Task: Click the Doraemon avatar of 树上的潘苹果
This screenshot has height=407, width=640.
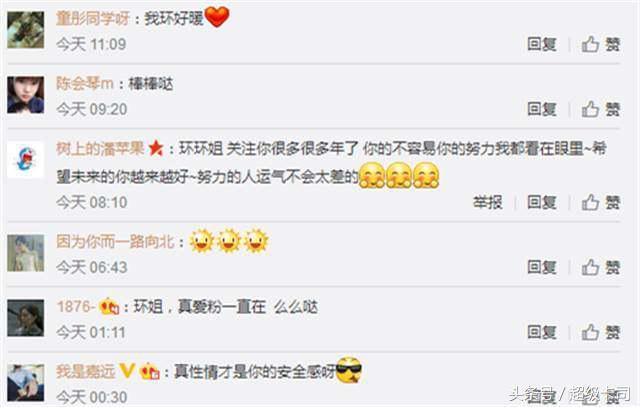Action: coord(25,160)
